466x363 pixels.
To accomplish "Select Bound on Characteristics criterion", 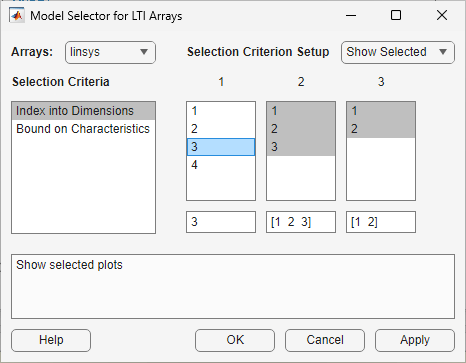I will 83,129.
